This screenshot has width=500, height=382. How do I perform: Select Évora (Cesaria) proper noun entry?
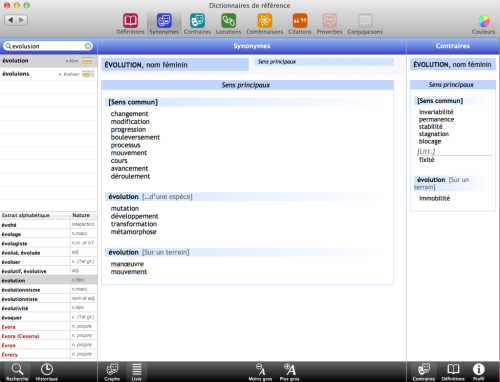[49, 336]
